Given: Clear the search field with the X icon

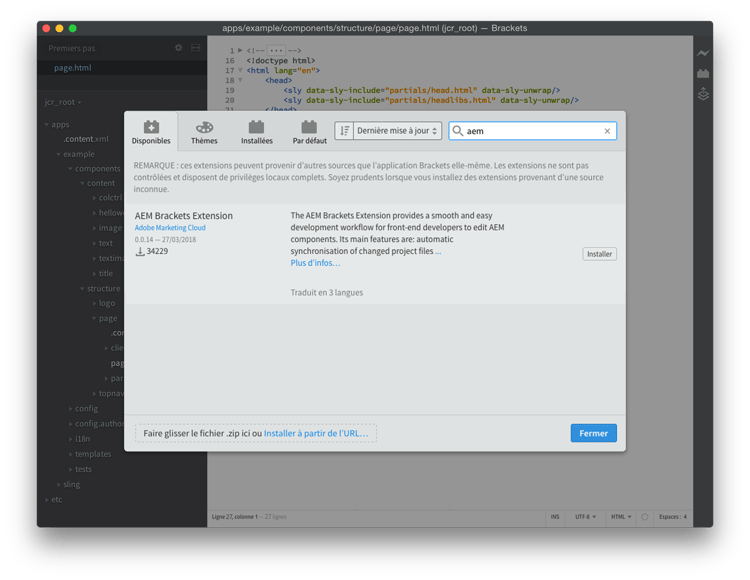Looking at the screenshot, I should pos(607,131).
